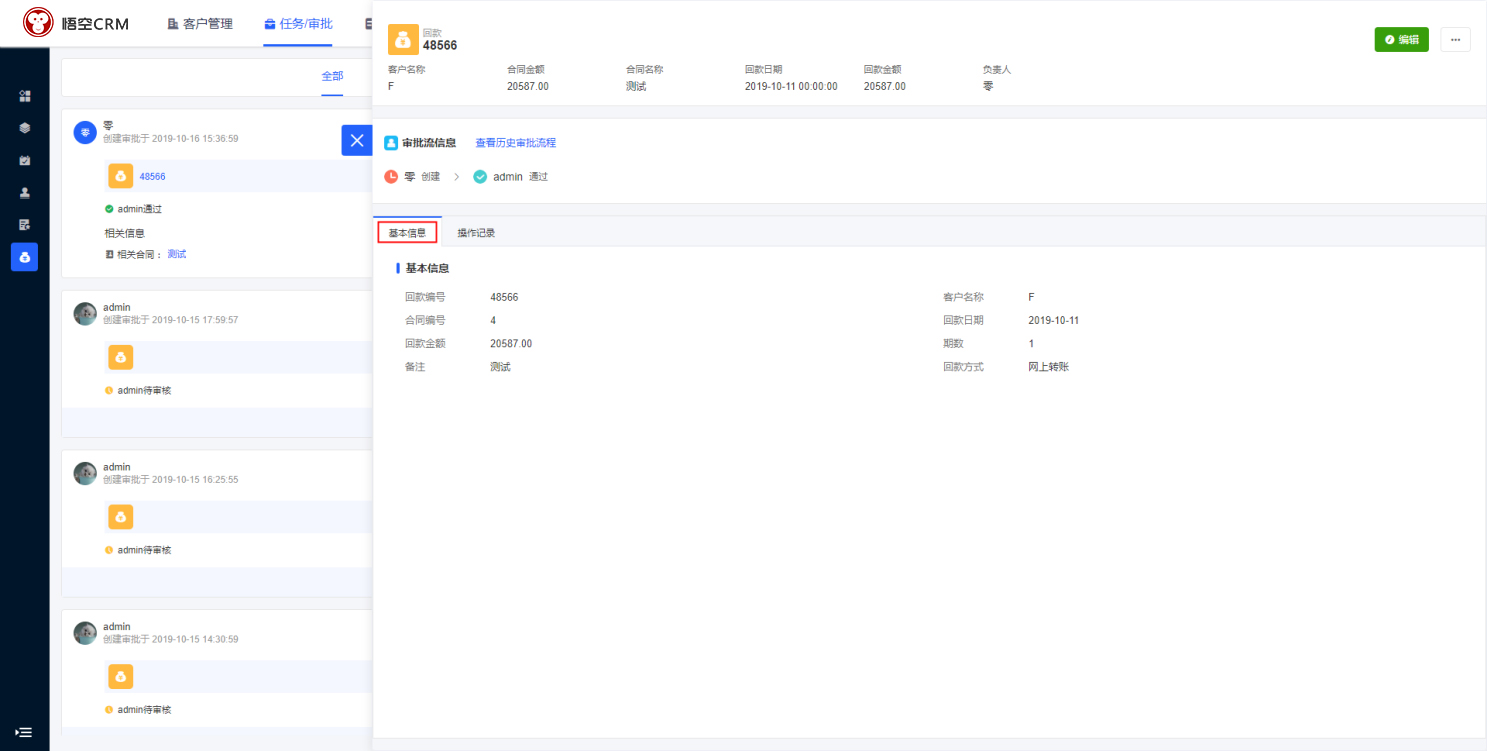The width and height of the screenshot is (1487, 751).
Task: Select the 基本信息 tab
Action: click(407, 233)
